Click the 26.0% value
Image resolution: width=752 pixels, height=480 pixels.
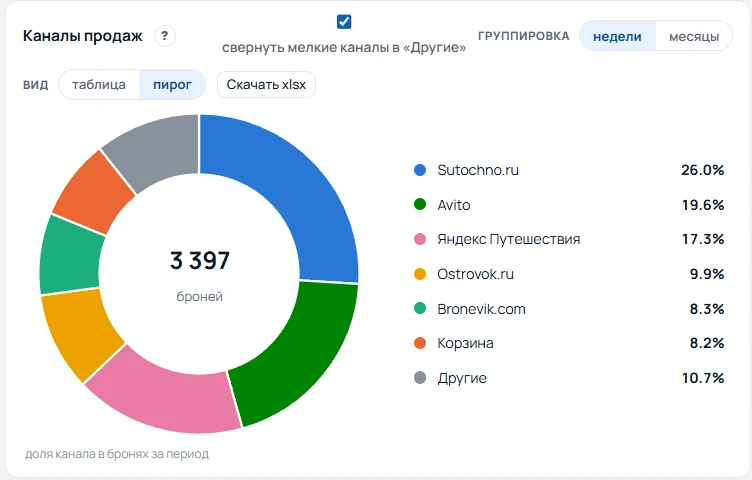[x=703, y=170]
